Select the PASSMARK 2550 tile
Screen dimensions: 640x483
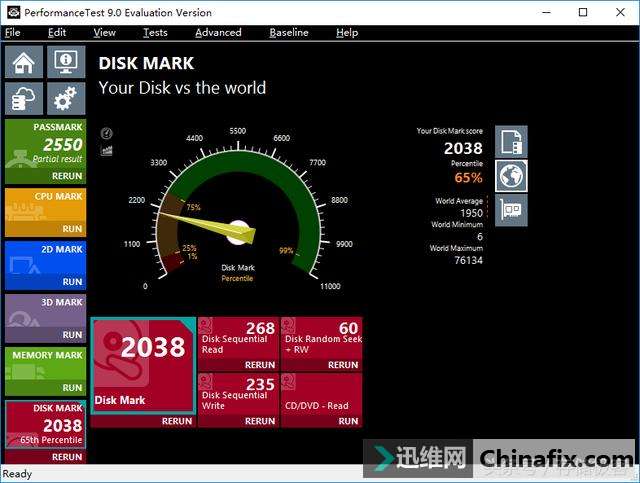click(x=46, y=151)
